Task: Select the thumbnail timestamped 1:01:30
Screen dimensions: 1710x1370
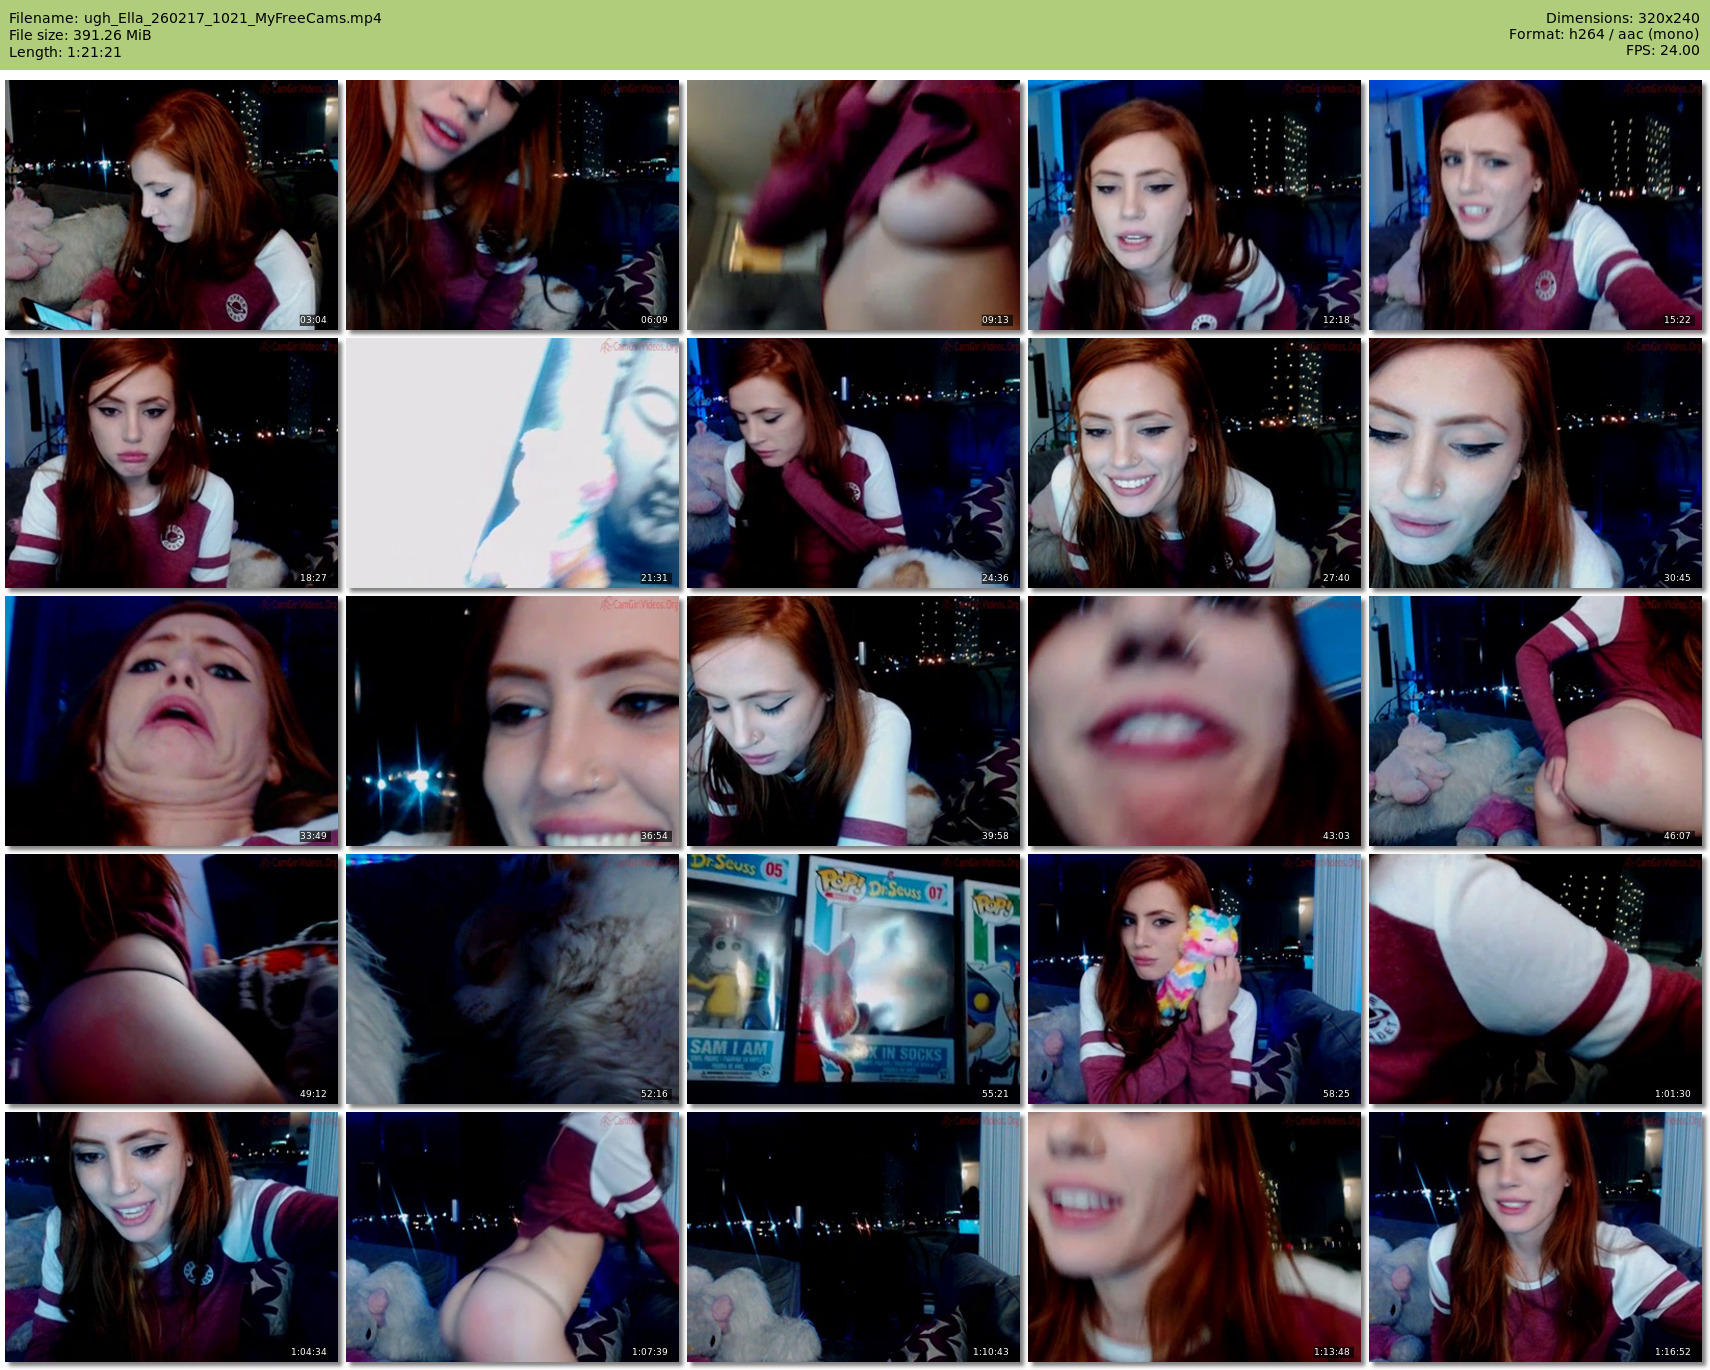Action: coord(1535,979)
